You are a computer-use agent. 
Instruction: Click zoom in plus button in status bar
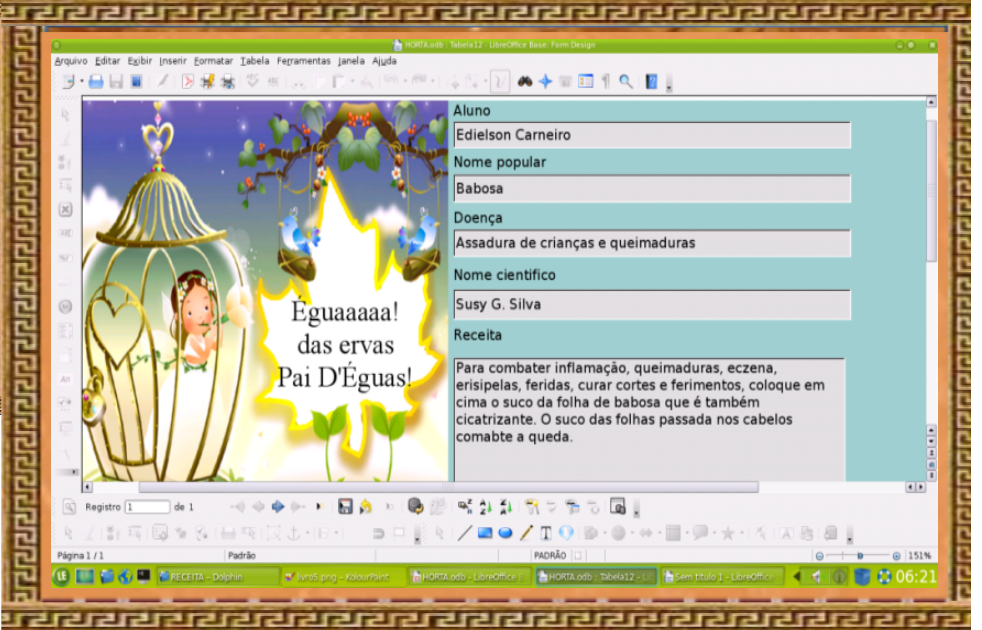(x=896, y=556)
